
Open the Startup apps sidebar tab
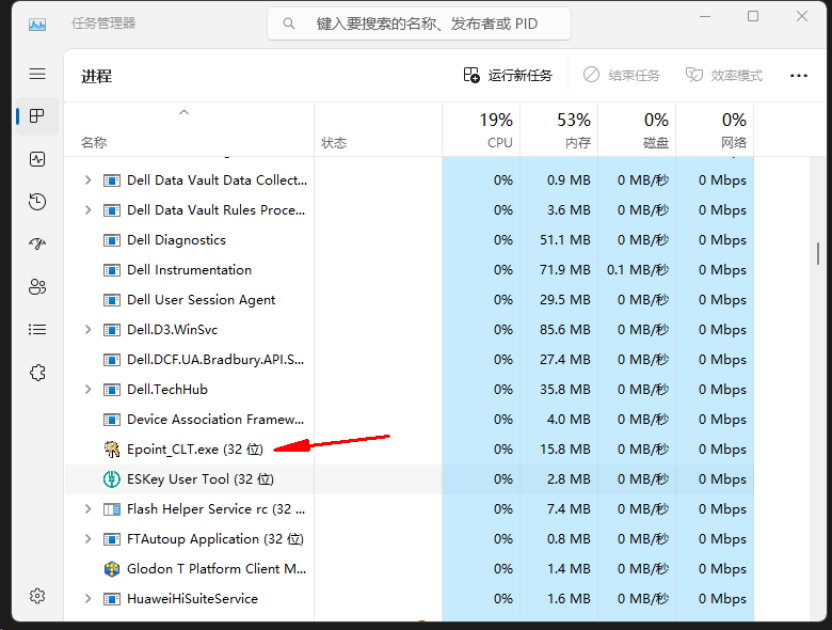(37, 244)
